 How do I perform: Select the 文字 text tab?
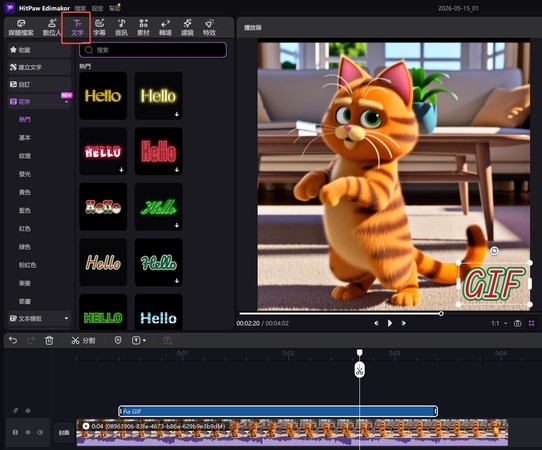tap(77, 28)
